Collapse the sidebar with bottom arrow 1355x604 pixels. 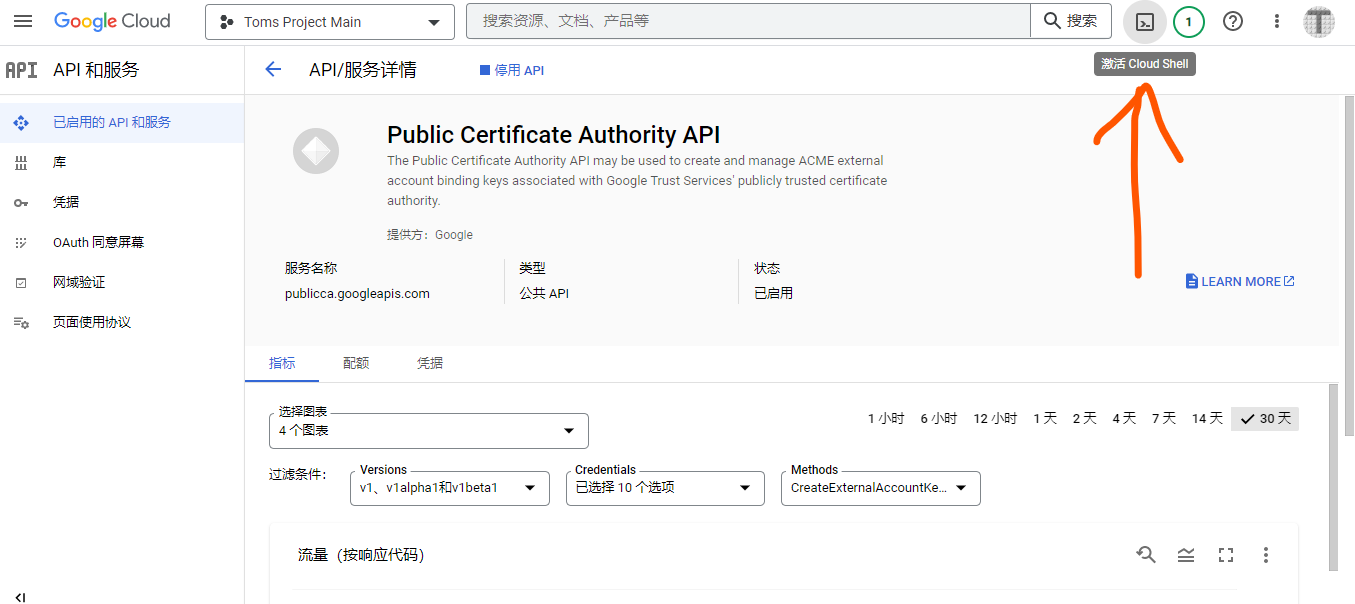point(21,597)
